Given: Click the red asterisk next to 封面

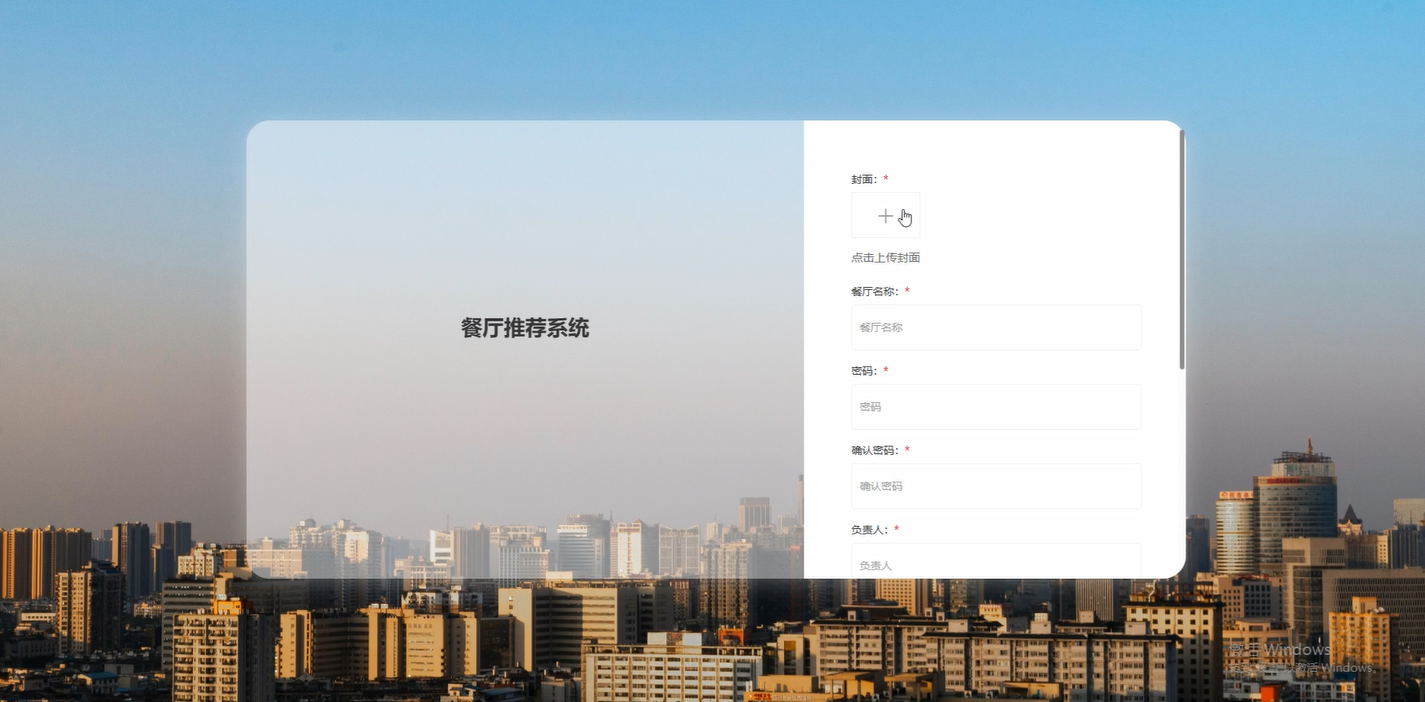Looking at the screenshot, I should [x=886, y=179].
